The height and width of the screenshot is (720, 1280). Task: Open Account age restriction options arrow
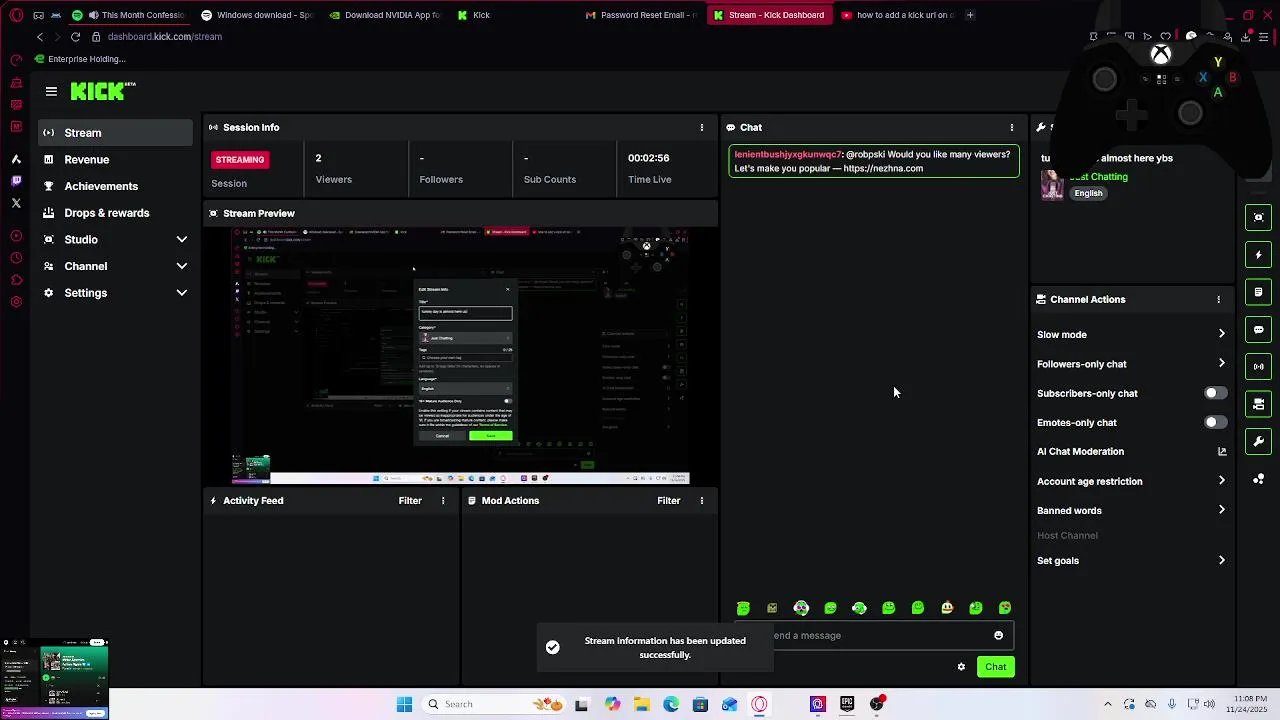coord(1222,481)
